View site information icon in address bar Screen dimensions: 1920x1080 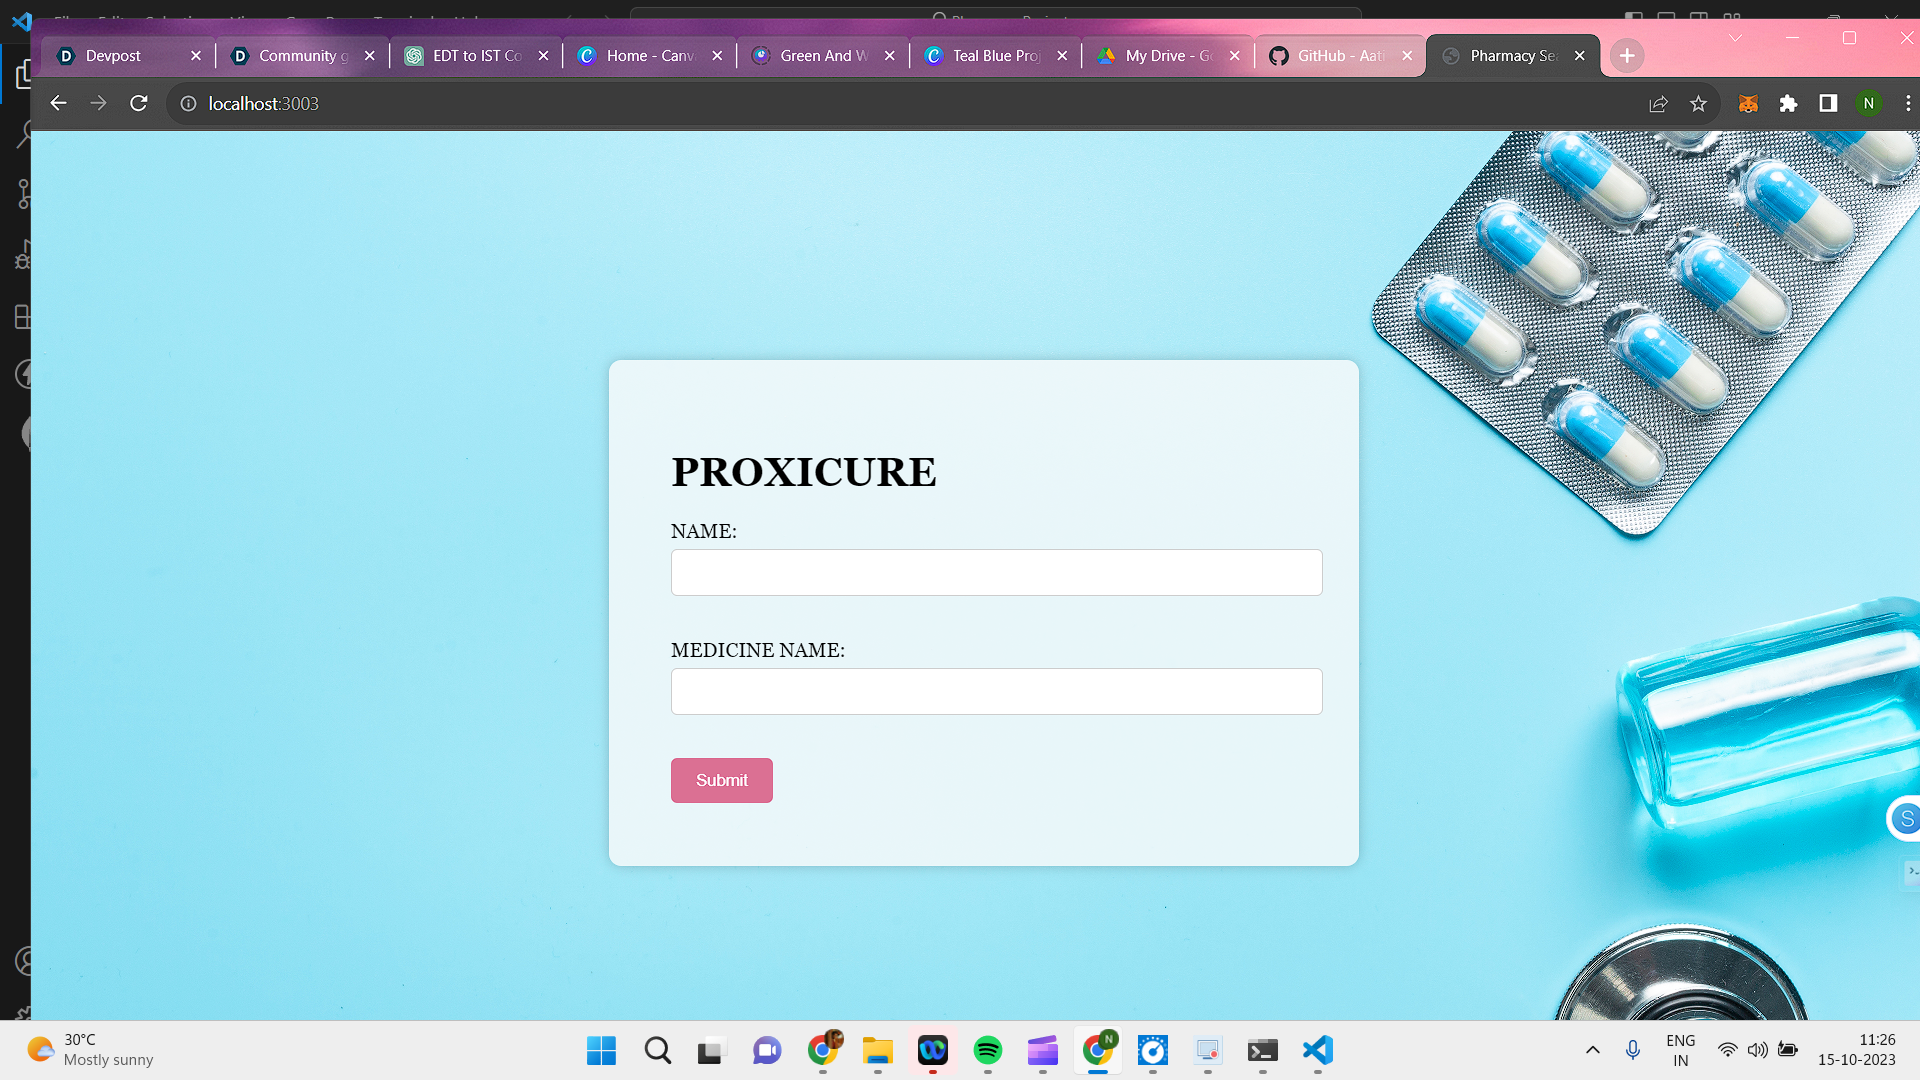188,103
